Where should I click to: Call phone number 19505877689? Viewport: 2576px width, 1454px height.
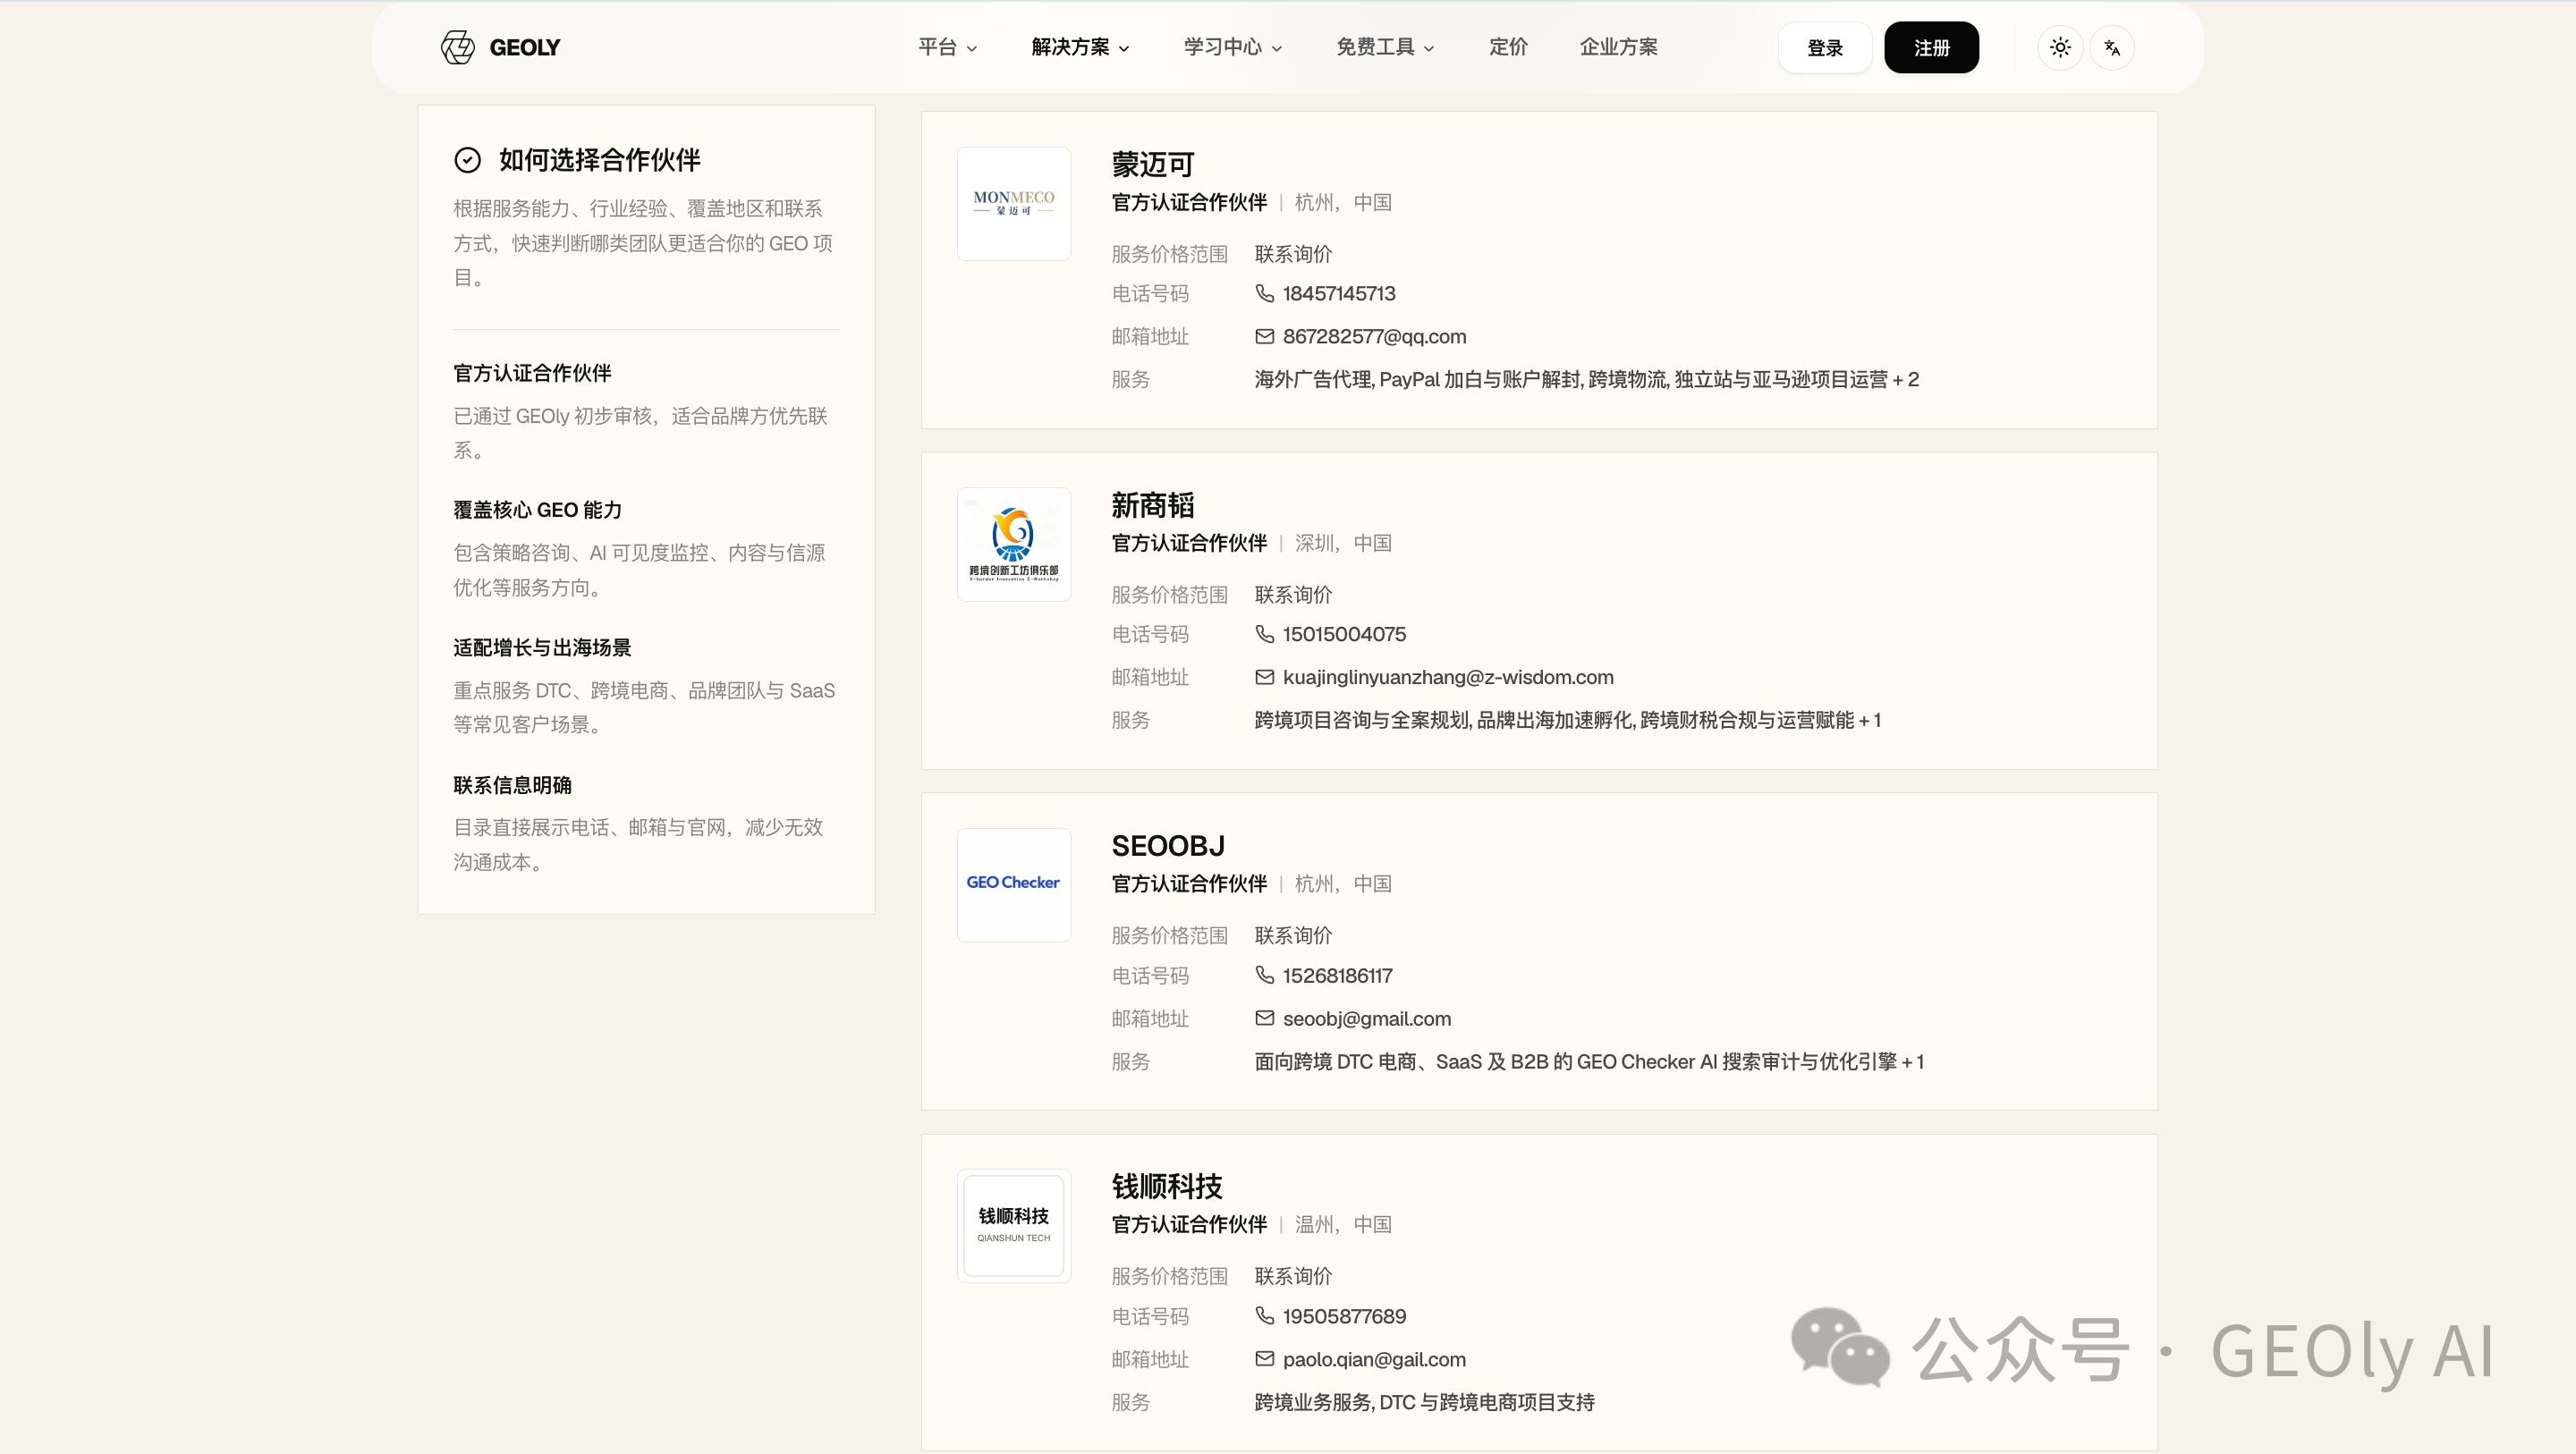click(1344, 1316)
